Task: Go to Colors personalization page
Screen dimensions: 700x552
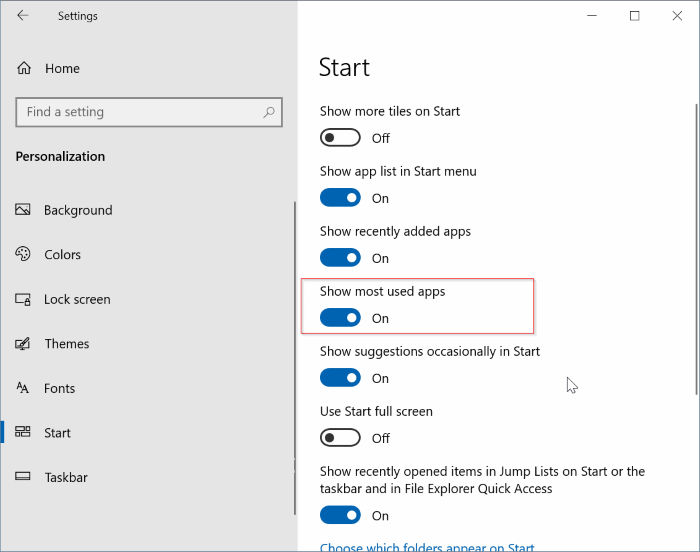Action: 147,255
